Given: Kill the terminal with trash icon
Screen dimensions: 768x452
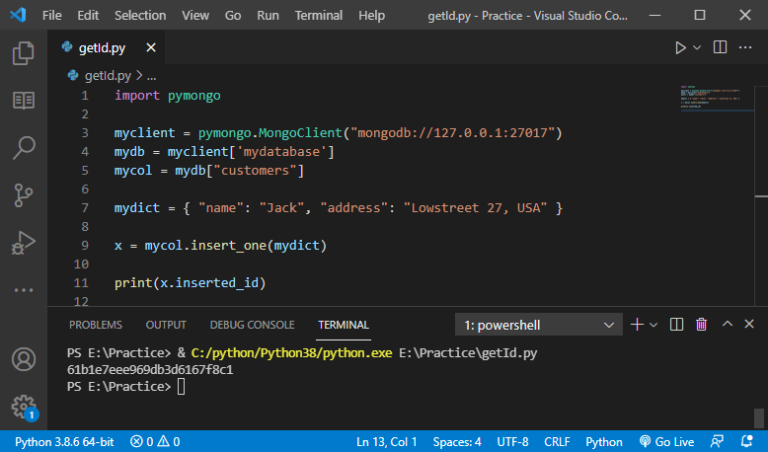Looking at the screenshot, I should [701, 324].
